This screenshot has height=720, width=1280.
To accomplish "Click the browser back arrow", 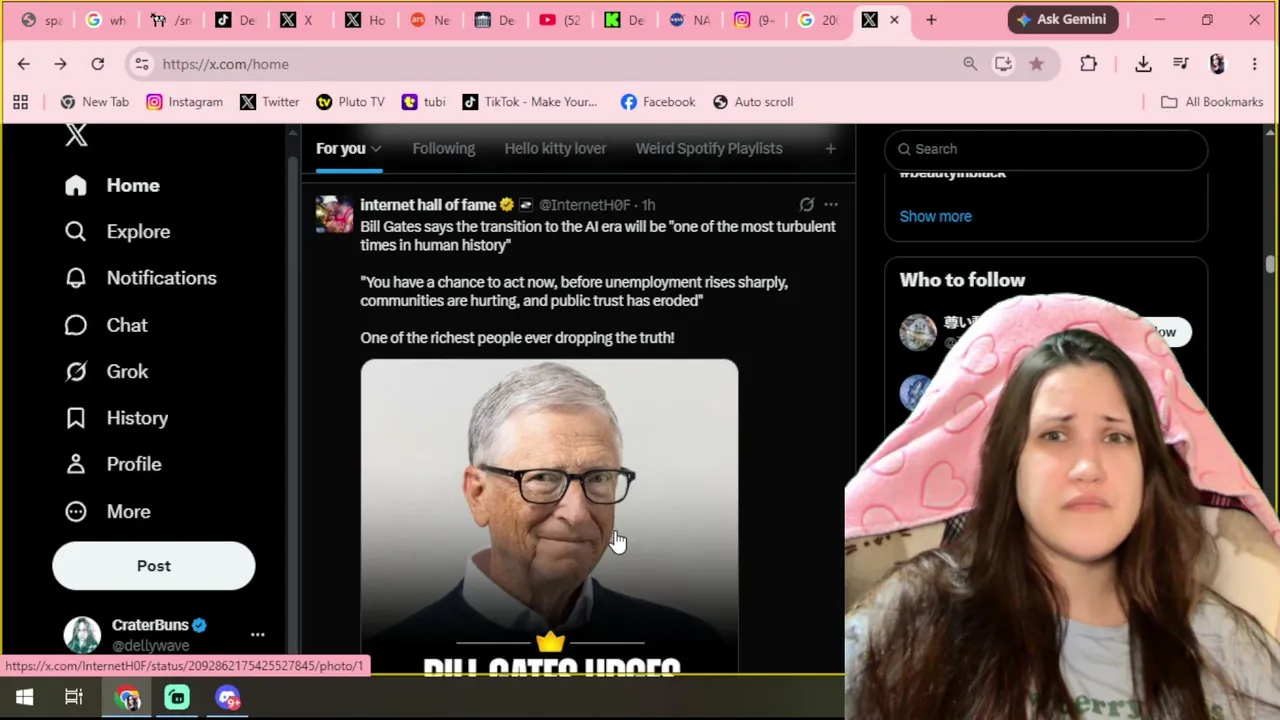I will 24,64.
